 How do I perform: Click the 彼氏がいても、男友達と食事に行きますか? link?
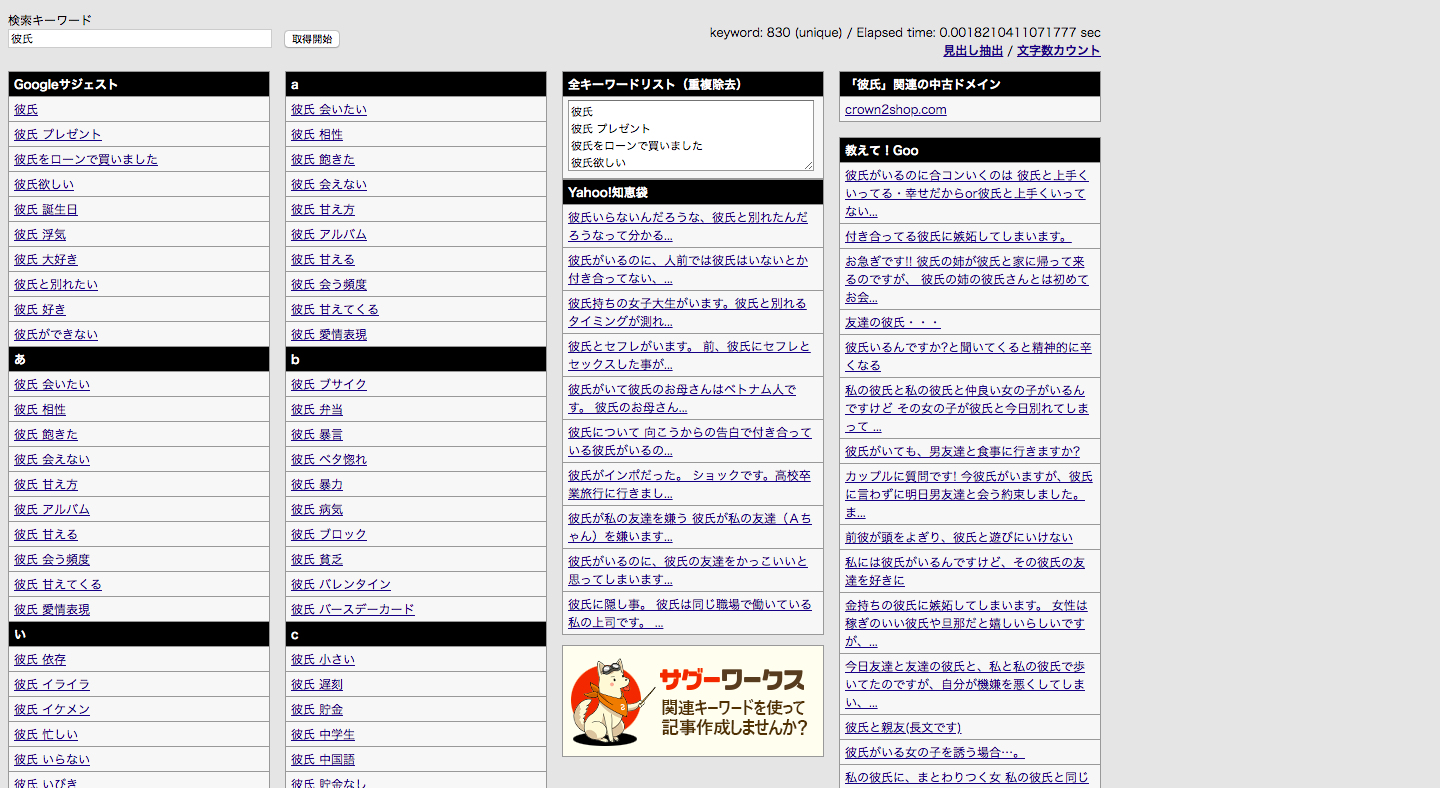click(x=962, y=451)
